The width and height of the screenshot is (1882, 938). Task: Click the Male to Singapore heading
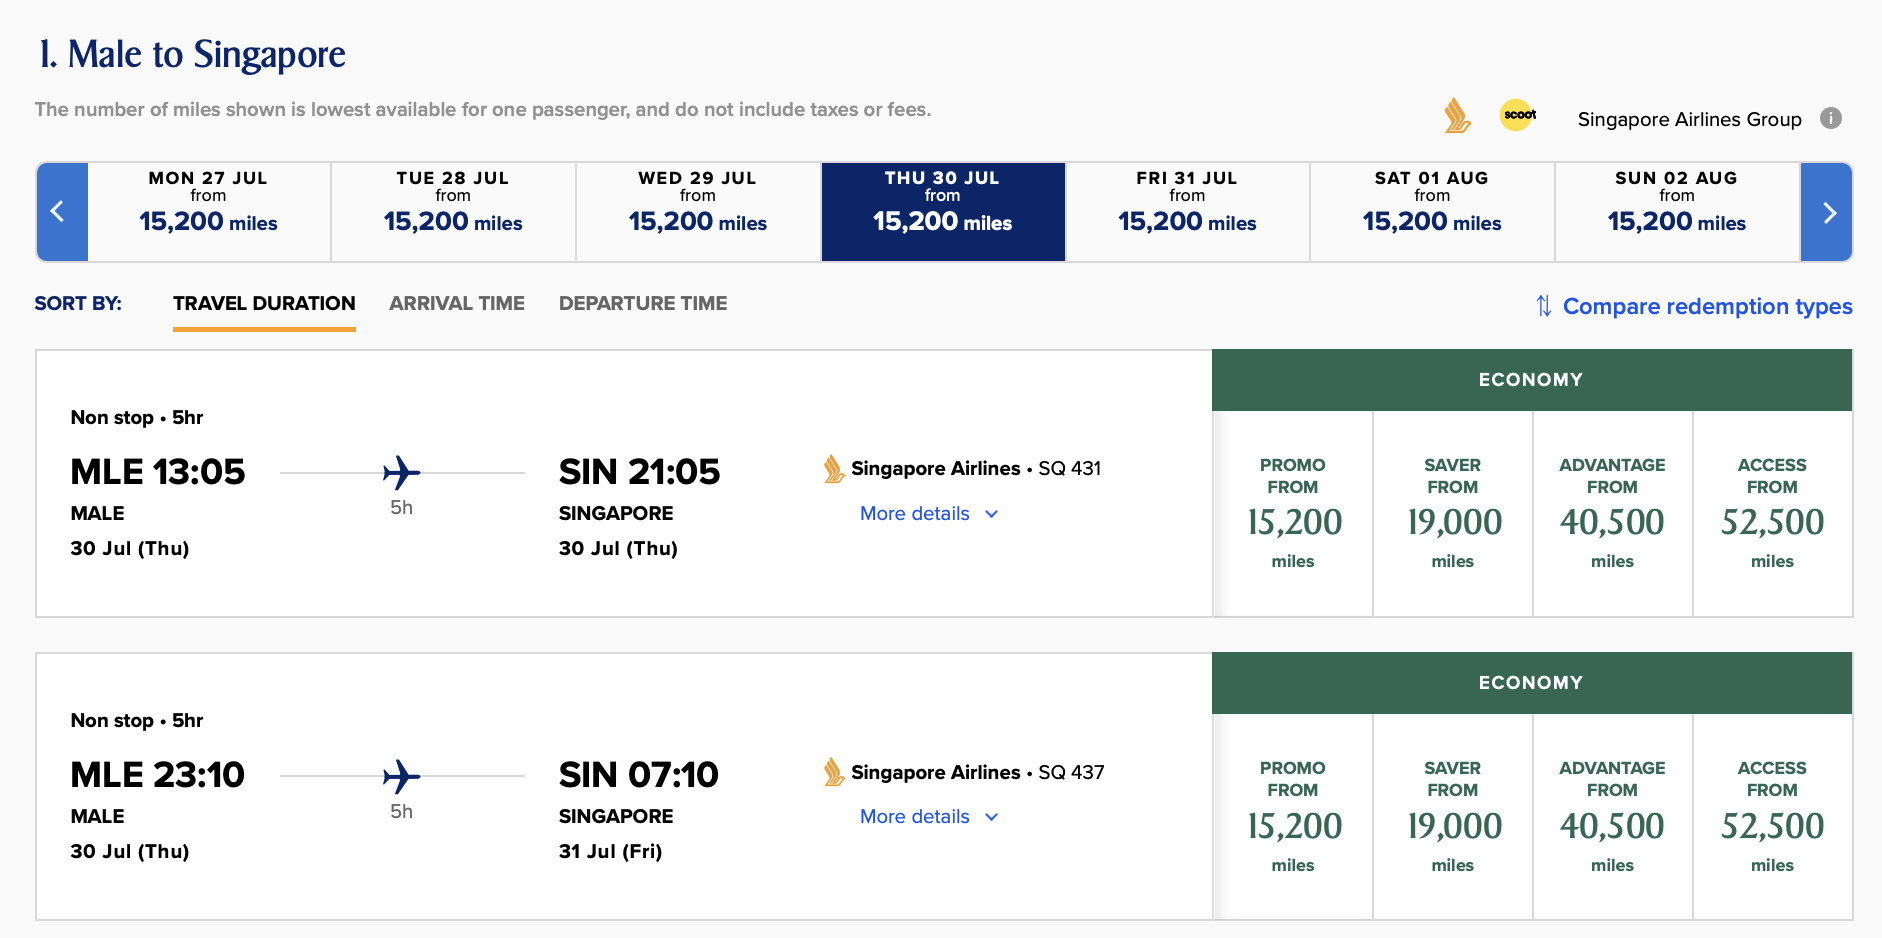[190, 53]
